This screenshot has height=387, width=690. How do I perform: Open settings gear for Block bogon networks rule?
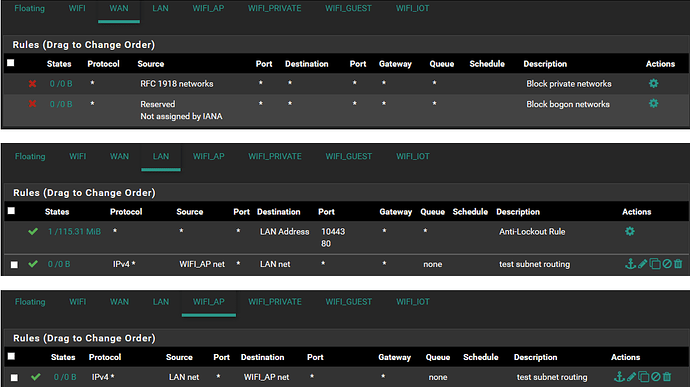[653, 103]
